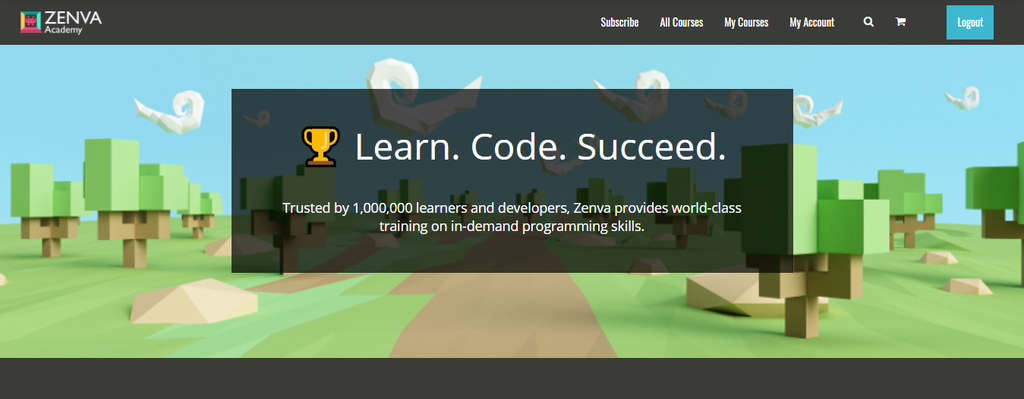Click the ZENVA Academy logo text

point(73,22)
